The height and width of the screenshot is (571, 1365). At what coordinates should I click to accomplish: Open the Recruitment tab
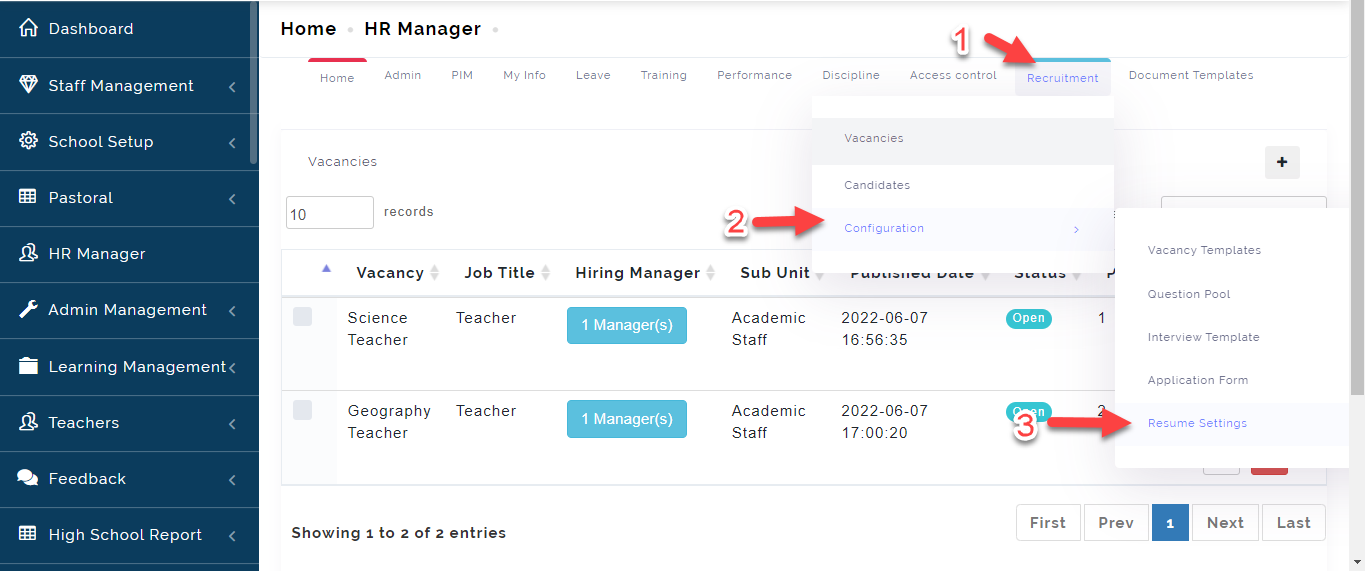pyautogui.click(x=1062, y=78)
